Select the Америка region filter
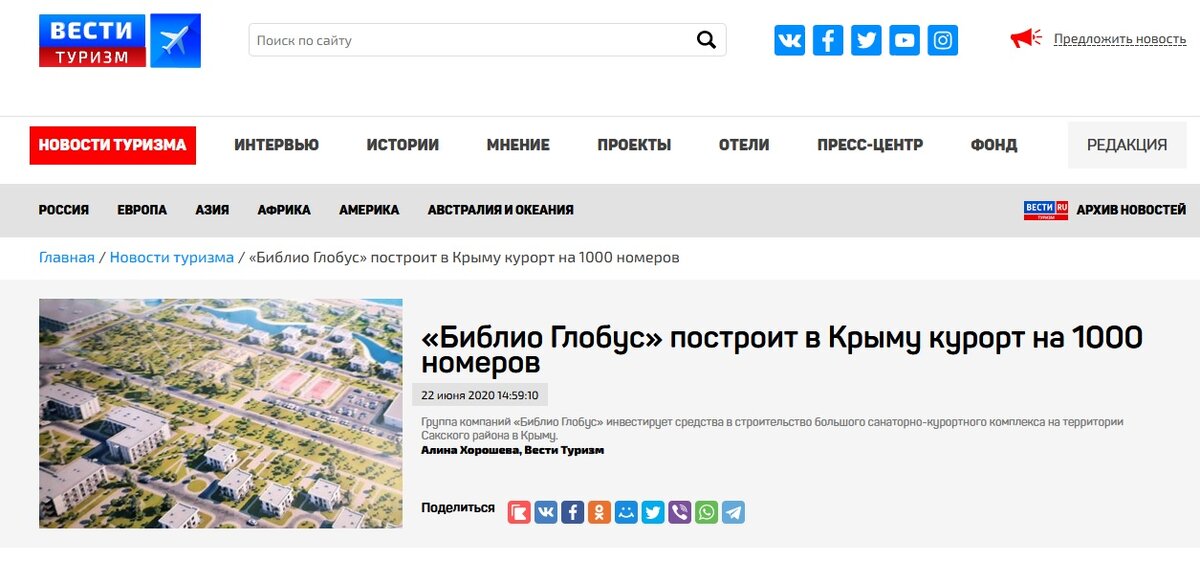This screenshot has width=1200, height=562. point(369,210)
